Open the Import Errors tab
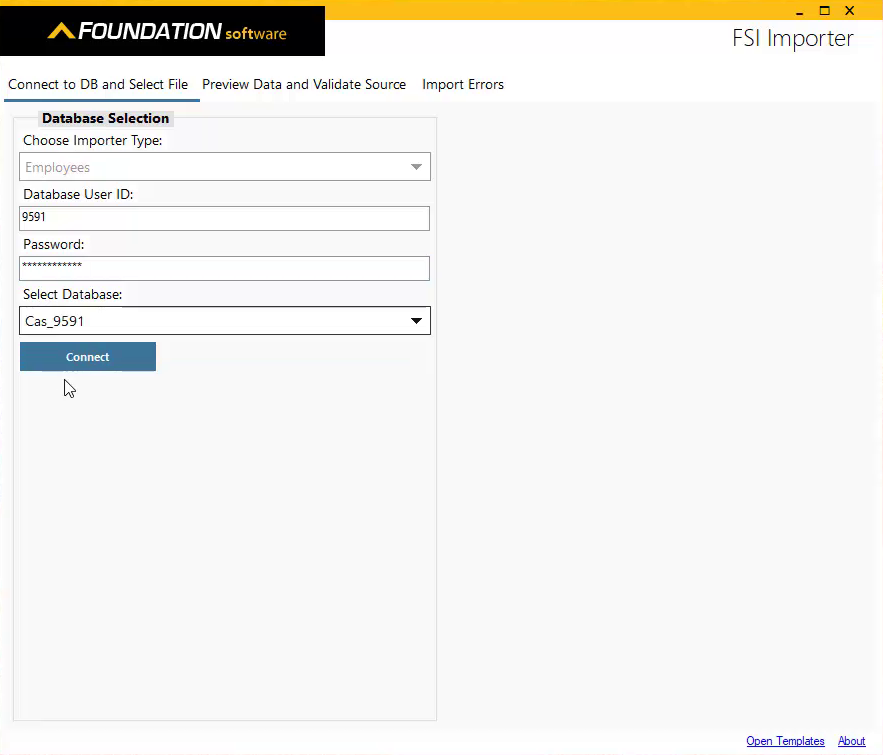 click(463, 84)
